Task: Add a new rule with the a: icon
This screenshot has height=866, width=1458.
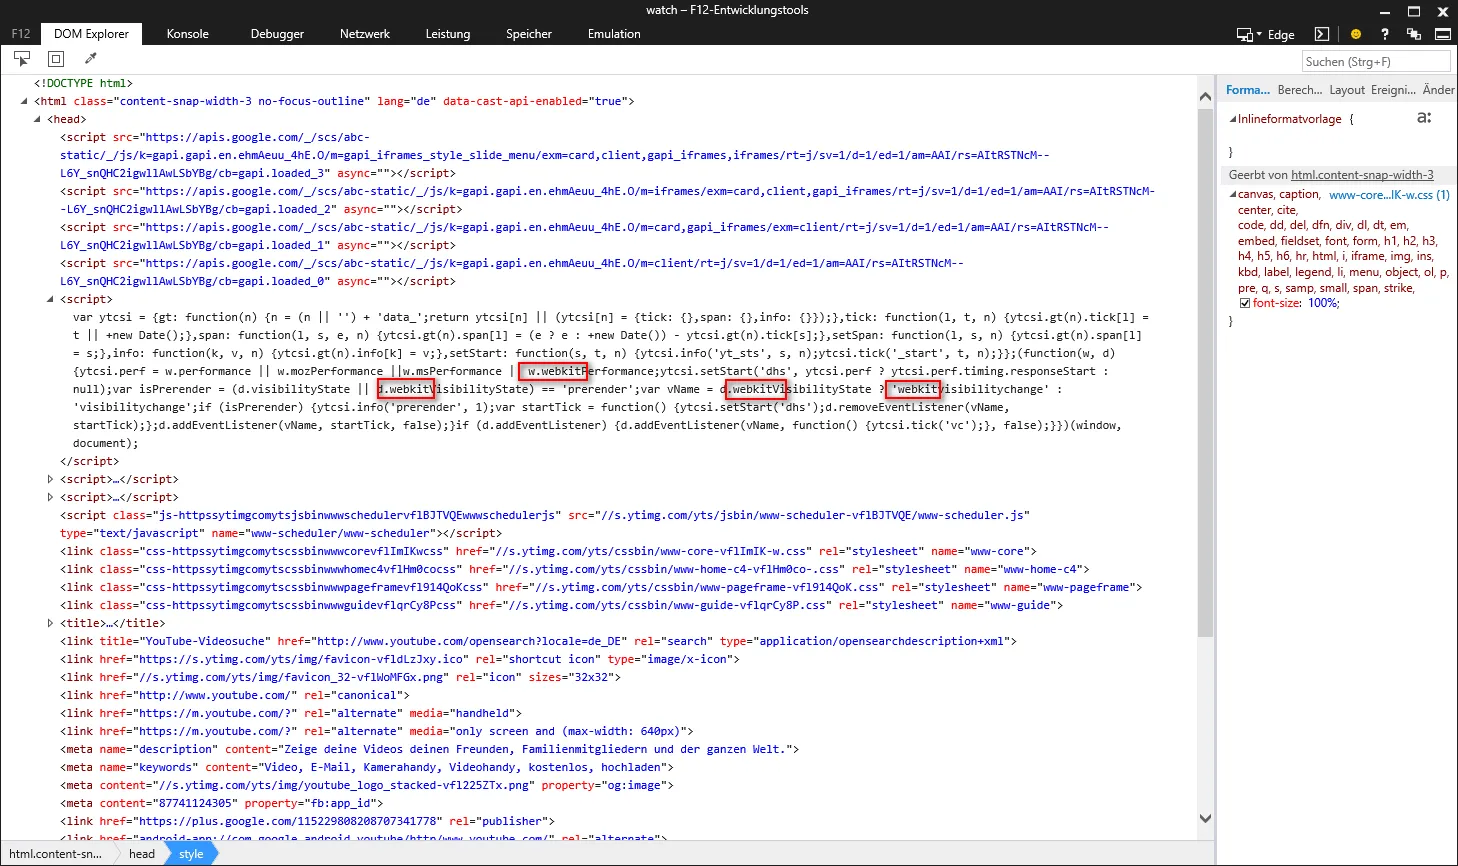Action: pyautogui.click(x=1424, y=118)
